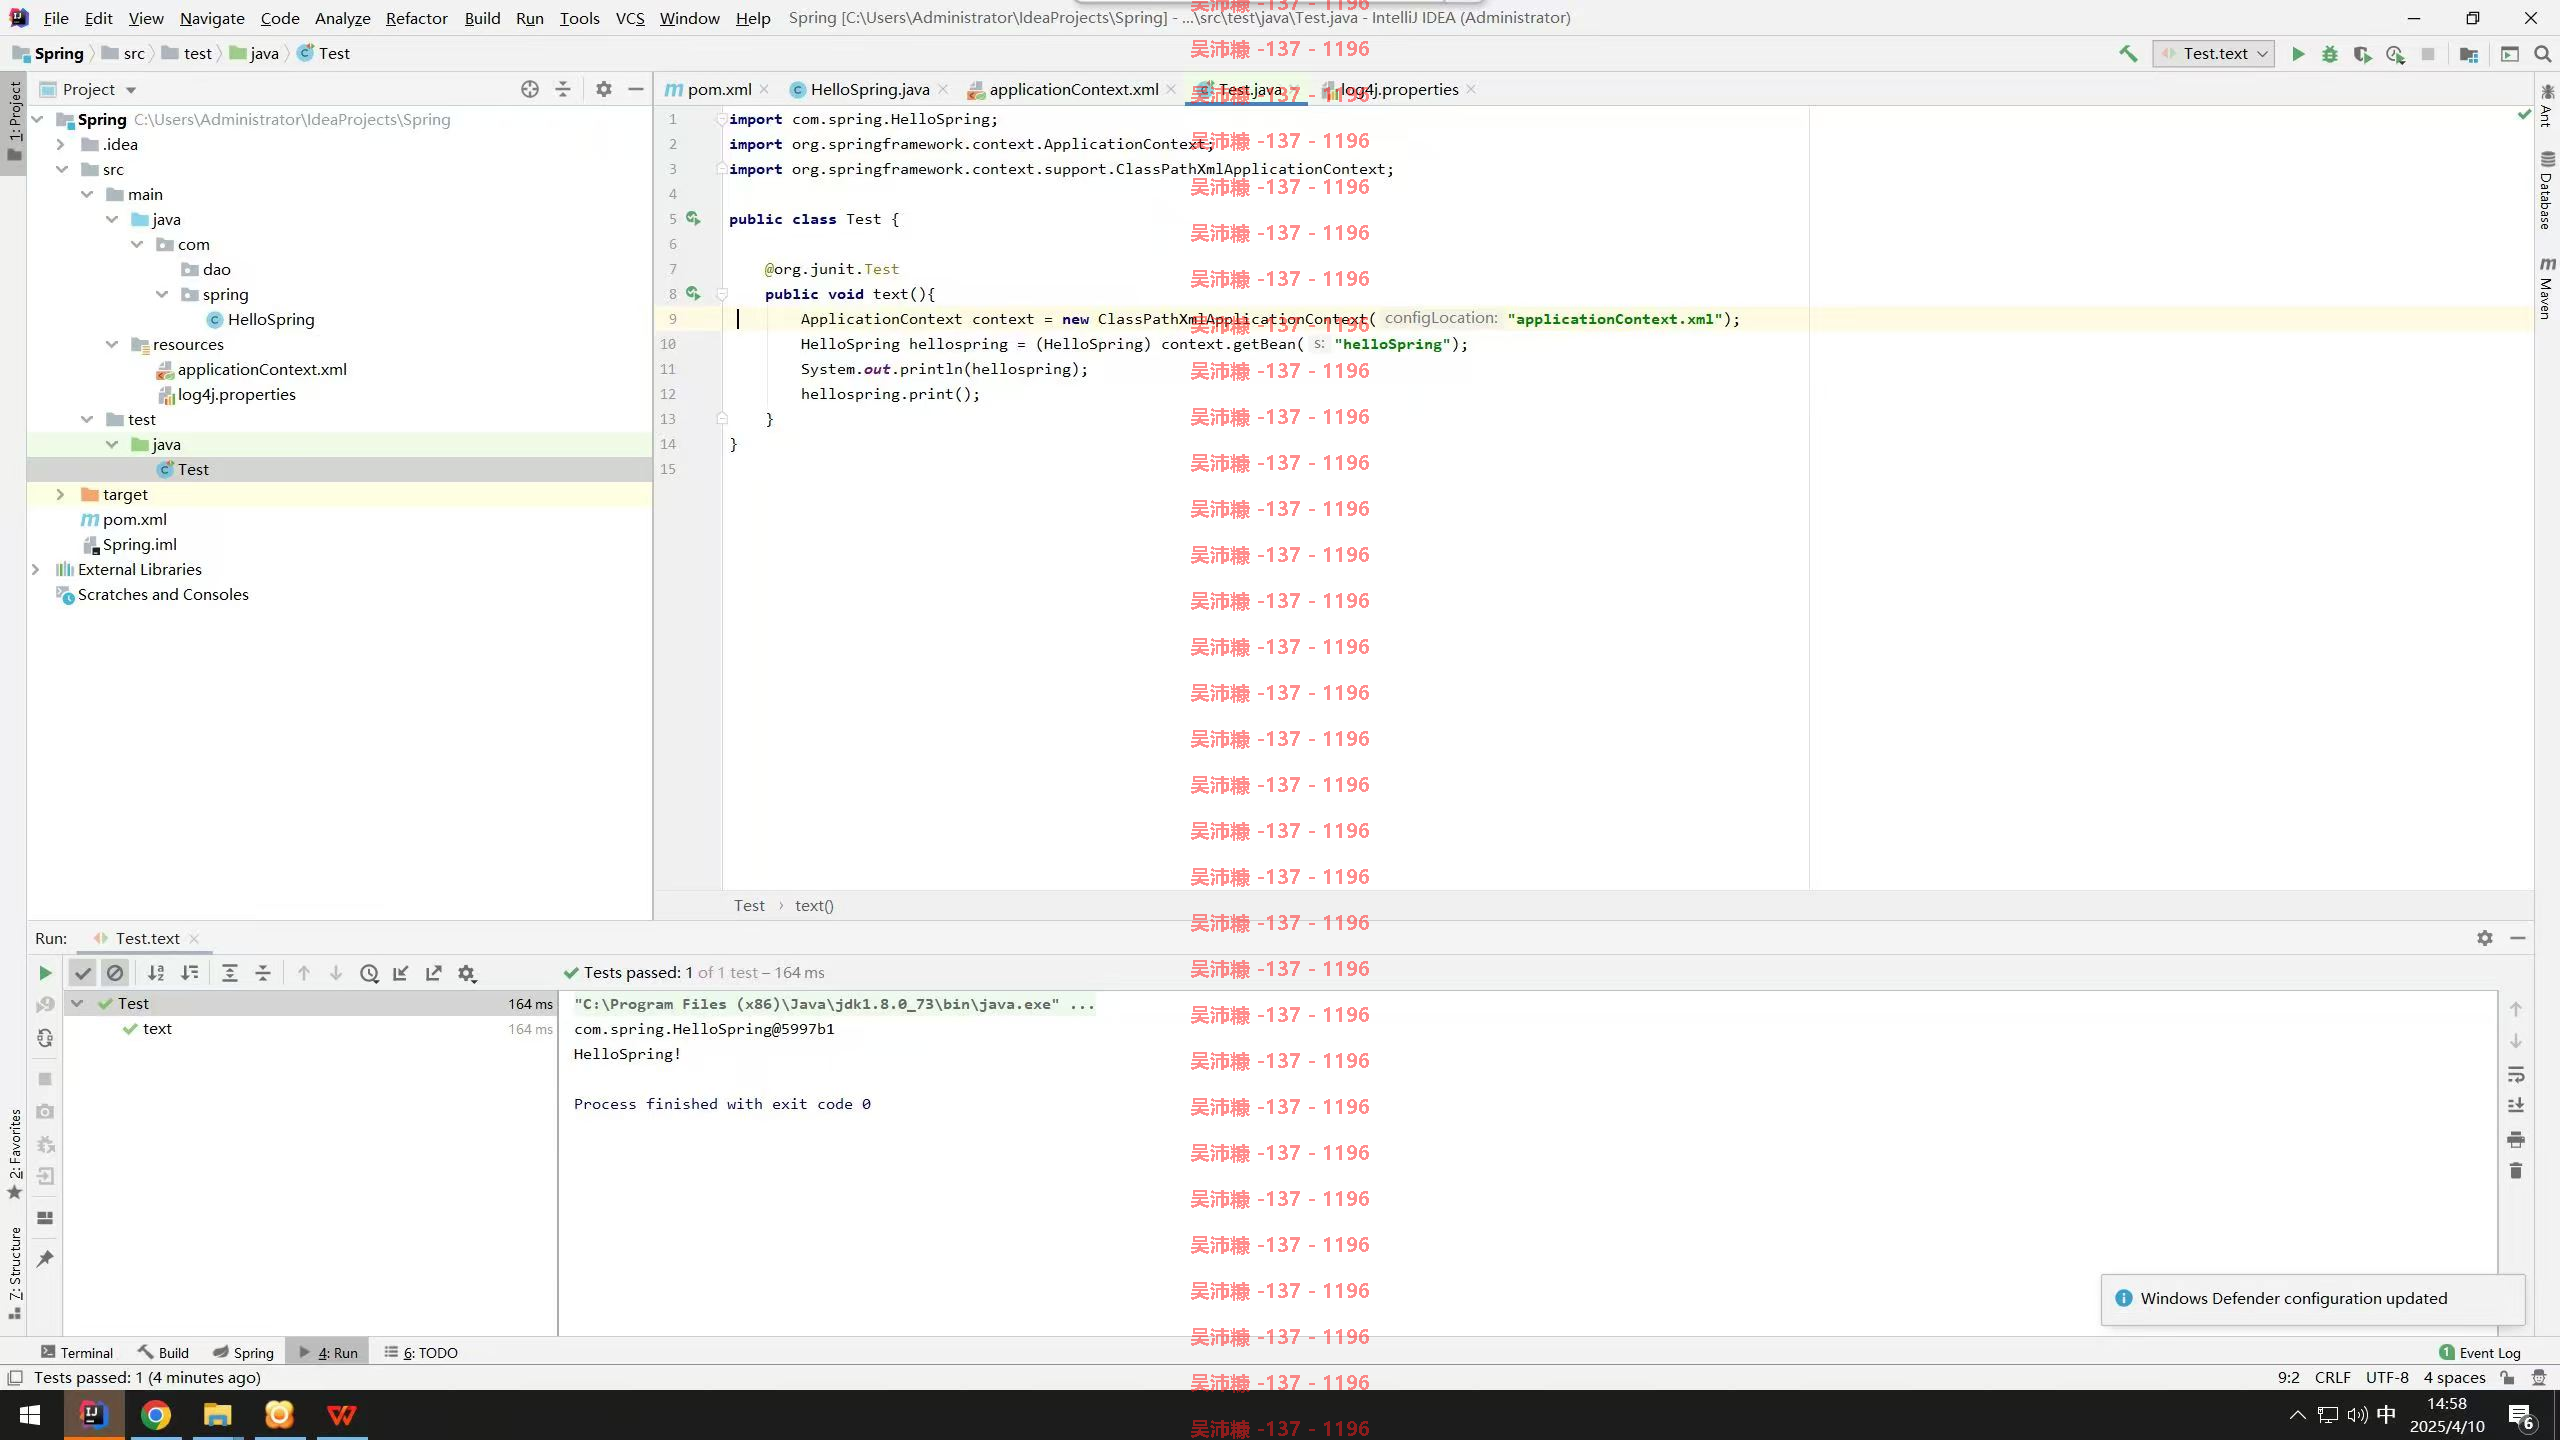Toggle soft-wrap in console output

[2516, 1075]
